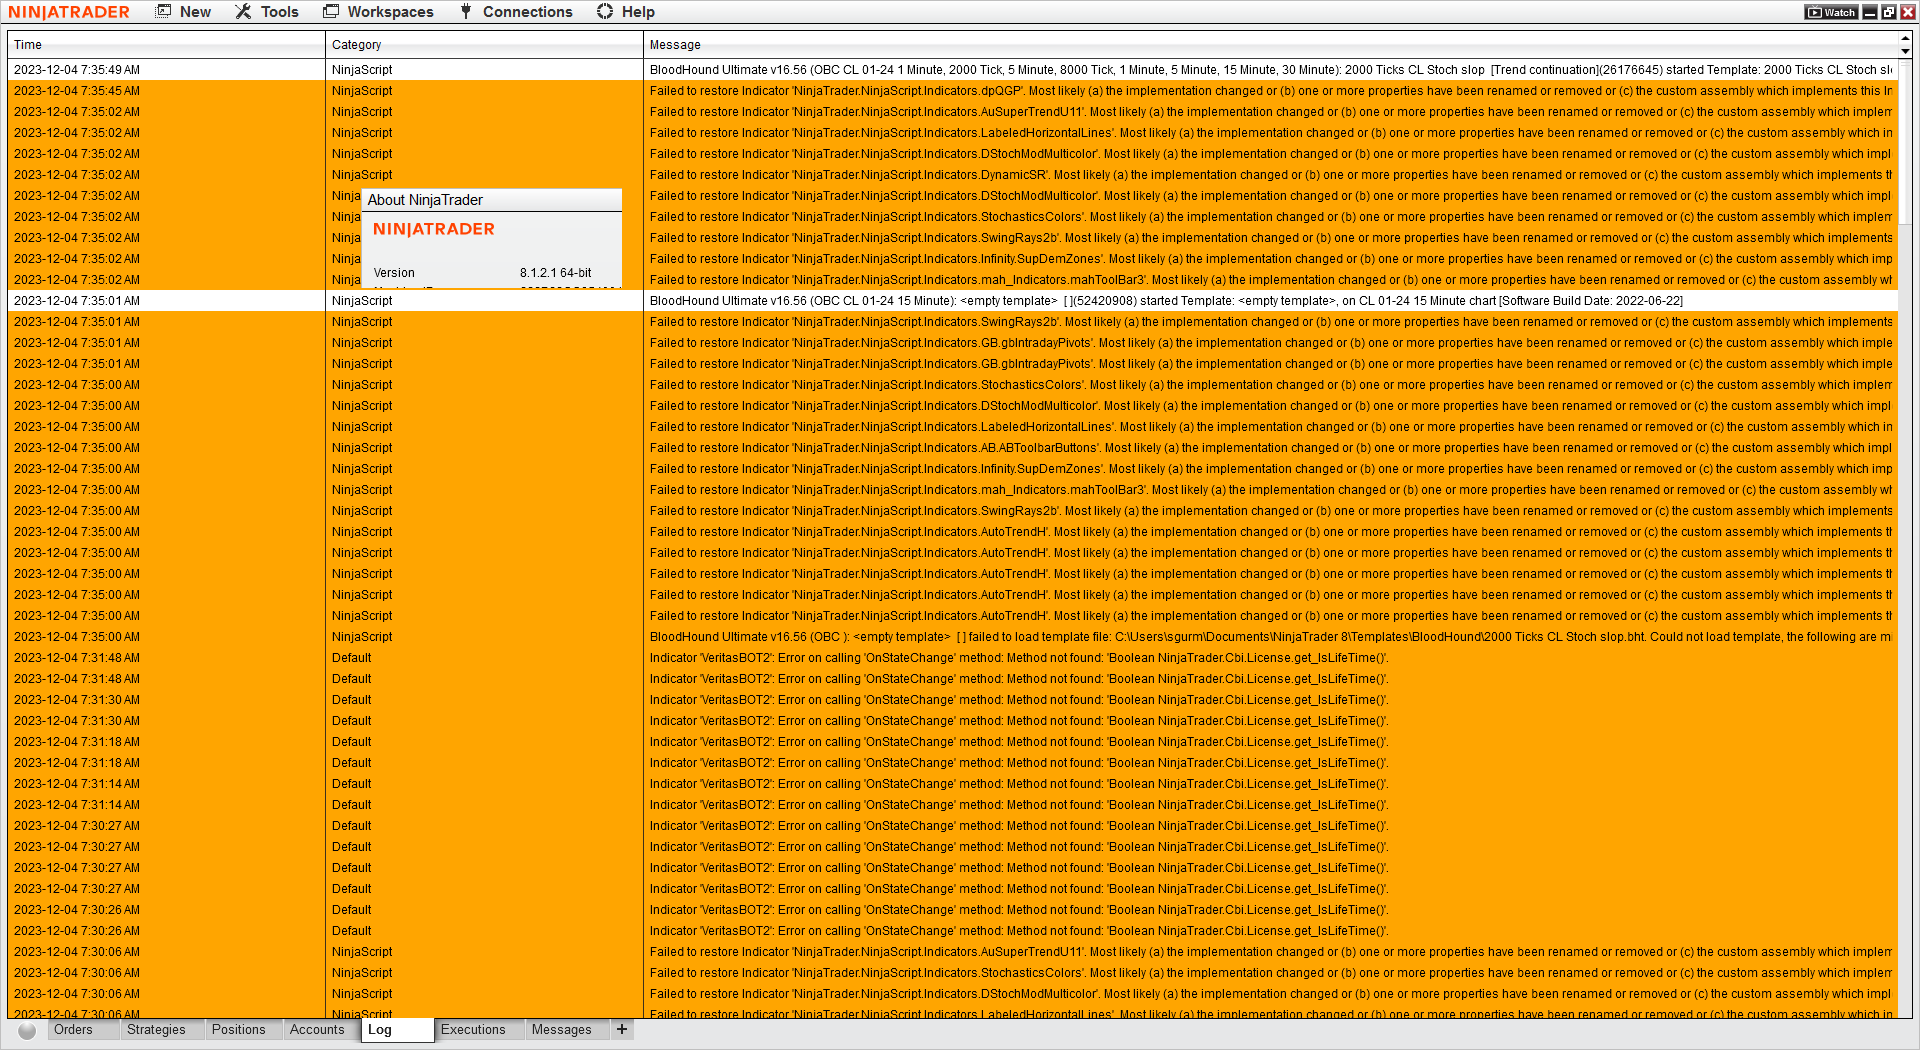This screenshot has width=1920, height=1050.
Task: Select Infinity.SupDemZones message at 7:35:00 AM
Action: coord(1271,469)
